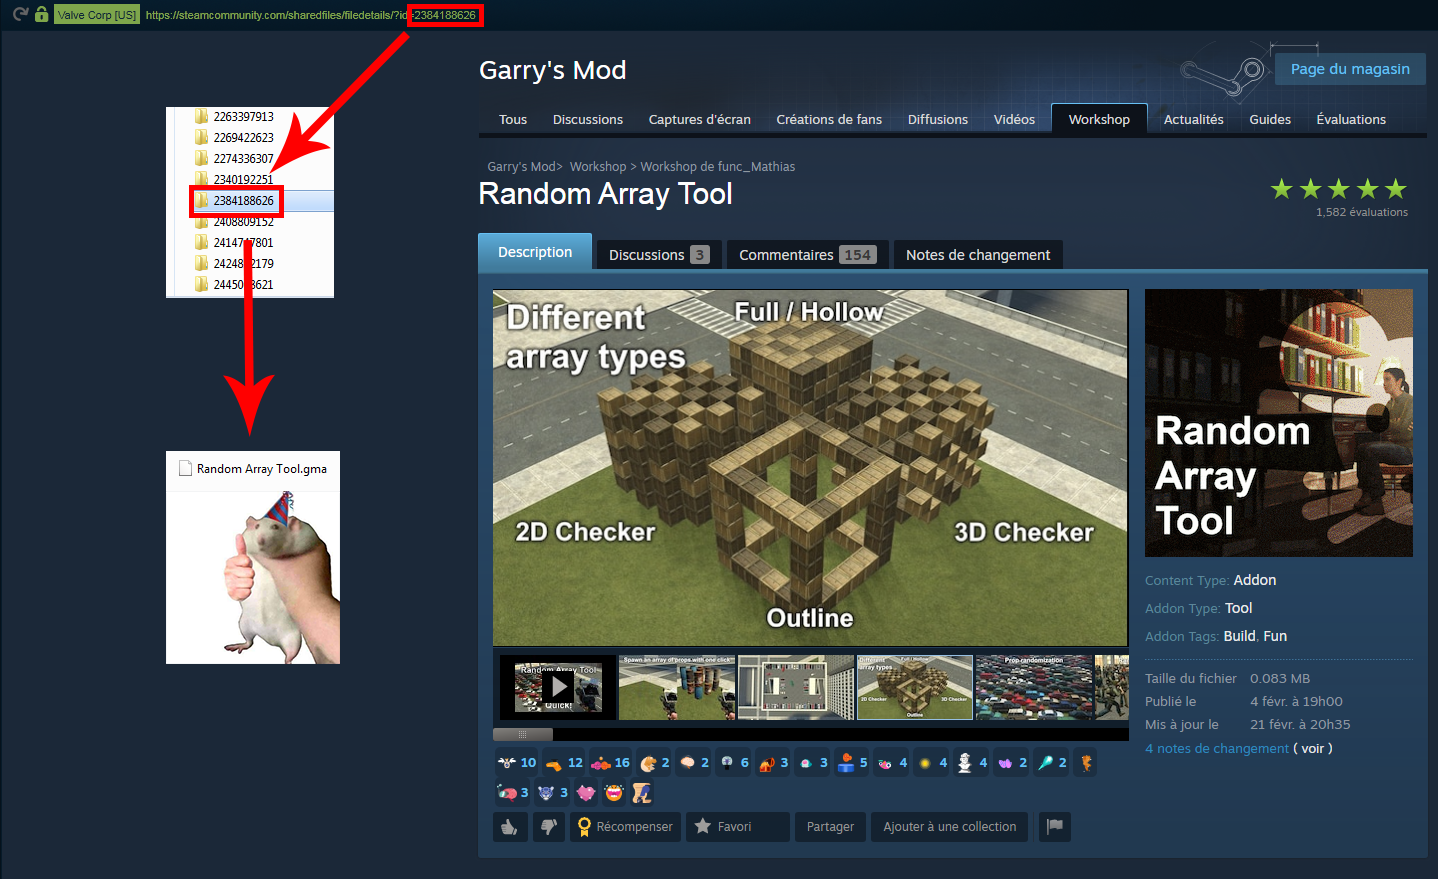Switch to the Captures d'écran tab
This screenshot has height=879, width=1438.
pyautogui.click(x=700, y=119)
